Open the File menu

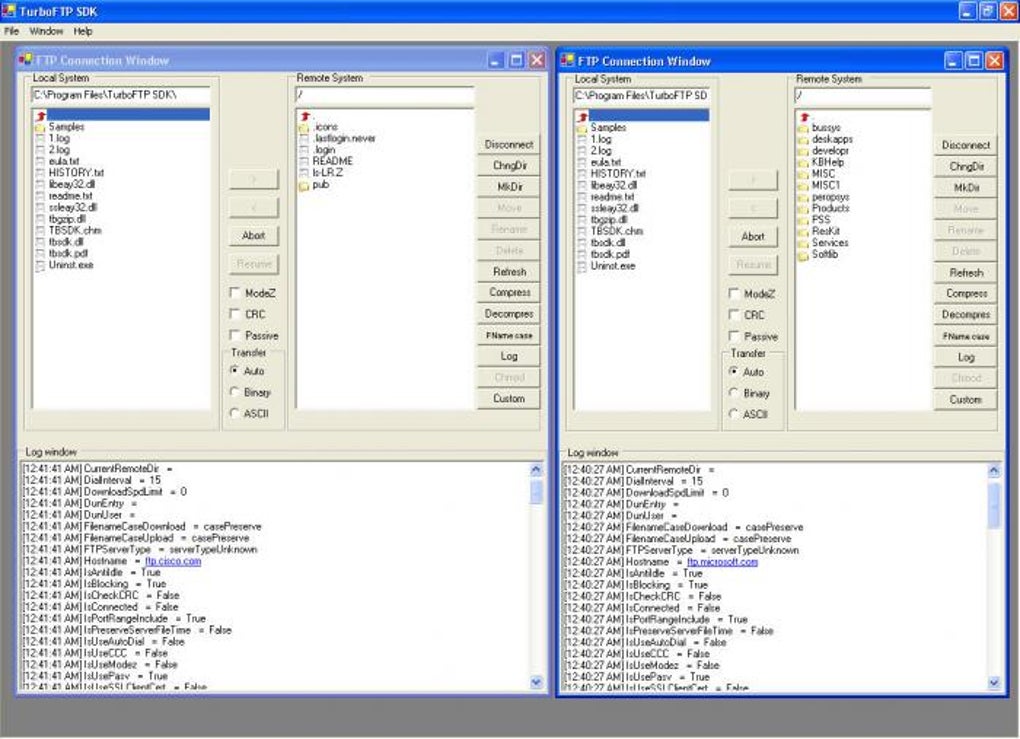(x=12, y=31)
